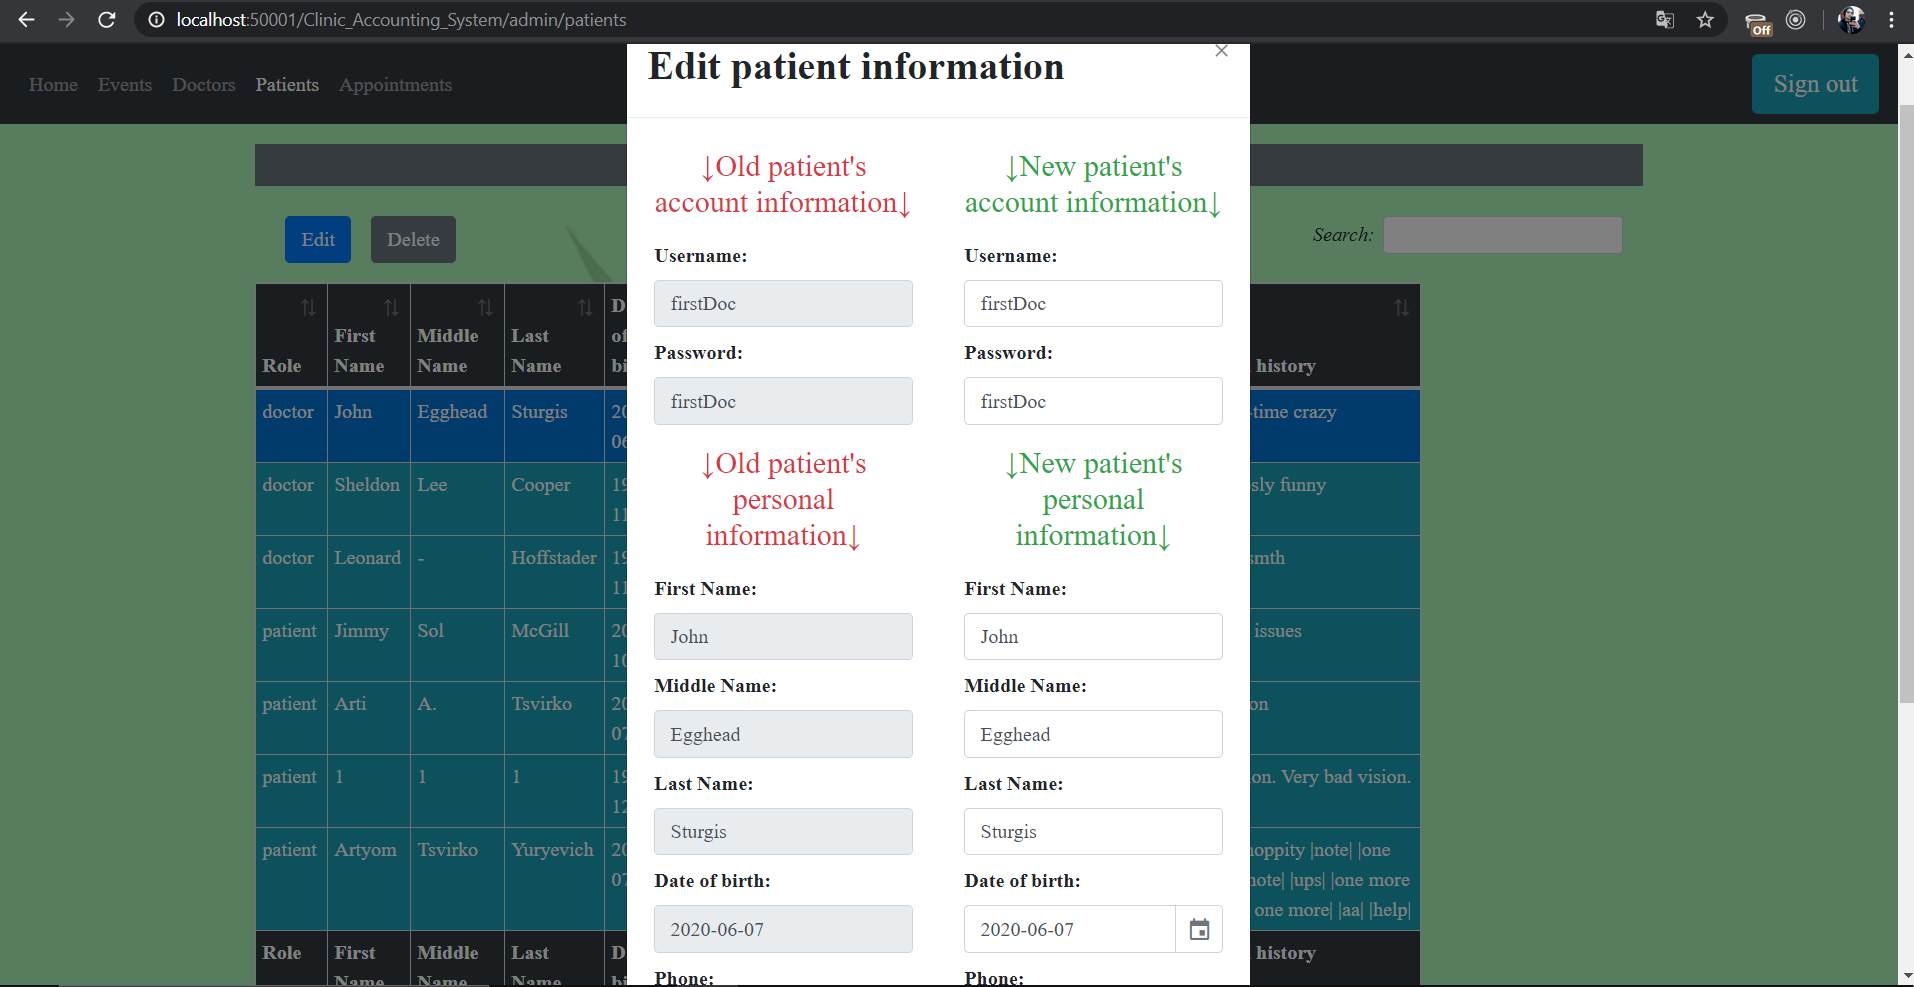Click the new Username input field
Viewport: 1914px width, 987px height.
(1093, 304)
